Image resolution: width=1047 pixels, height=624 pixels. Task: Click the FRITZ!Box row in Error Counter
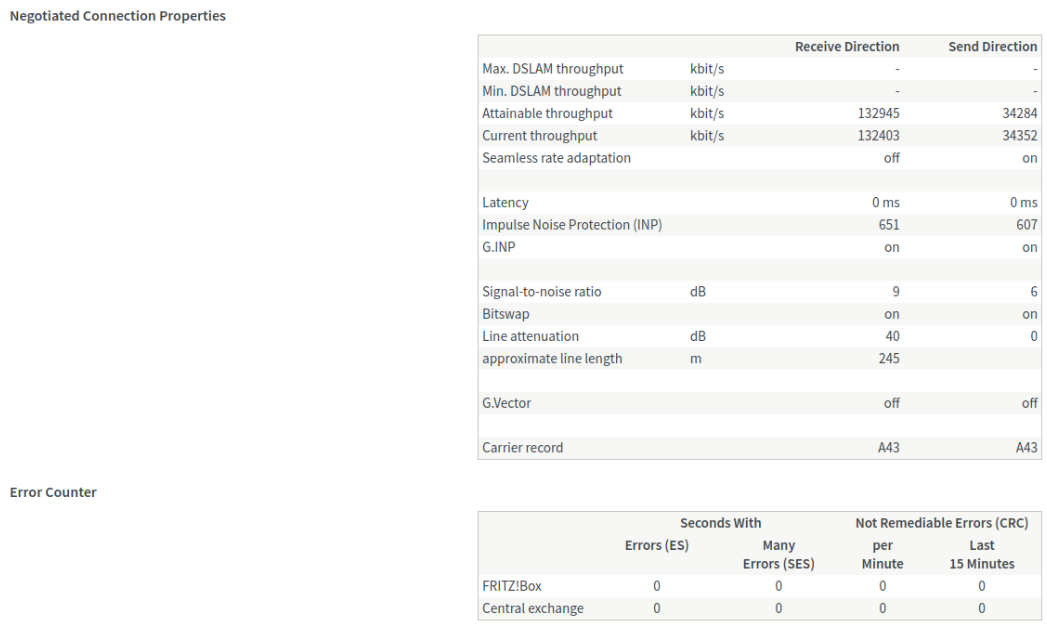(x=512, y=586)
